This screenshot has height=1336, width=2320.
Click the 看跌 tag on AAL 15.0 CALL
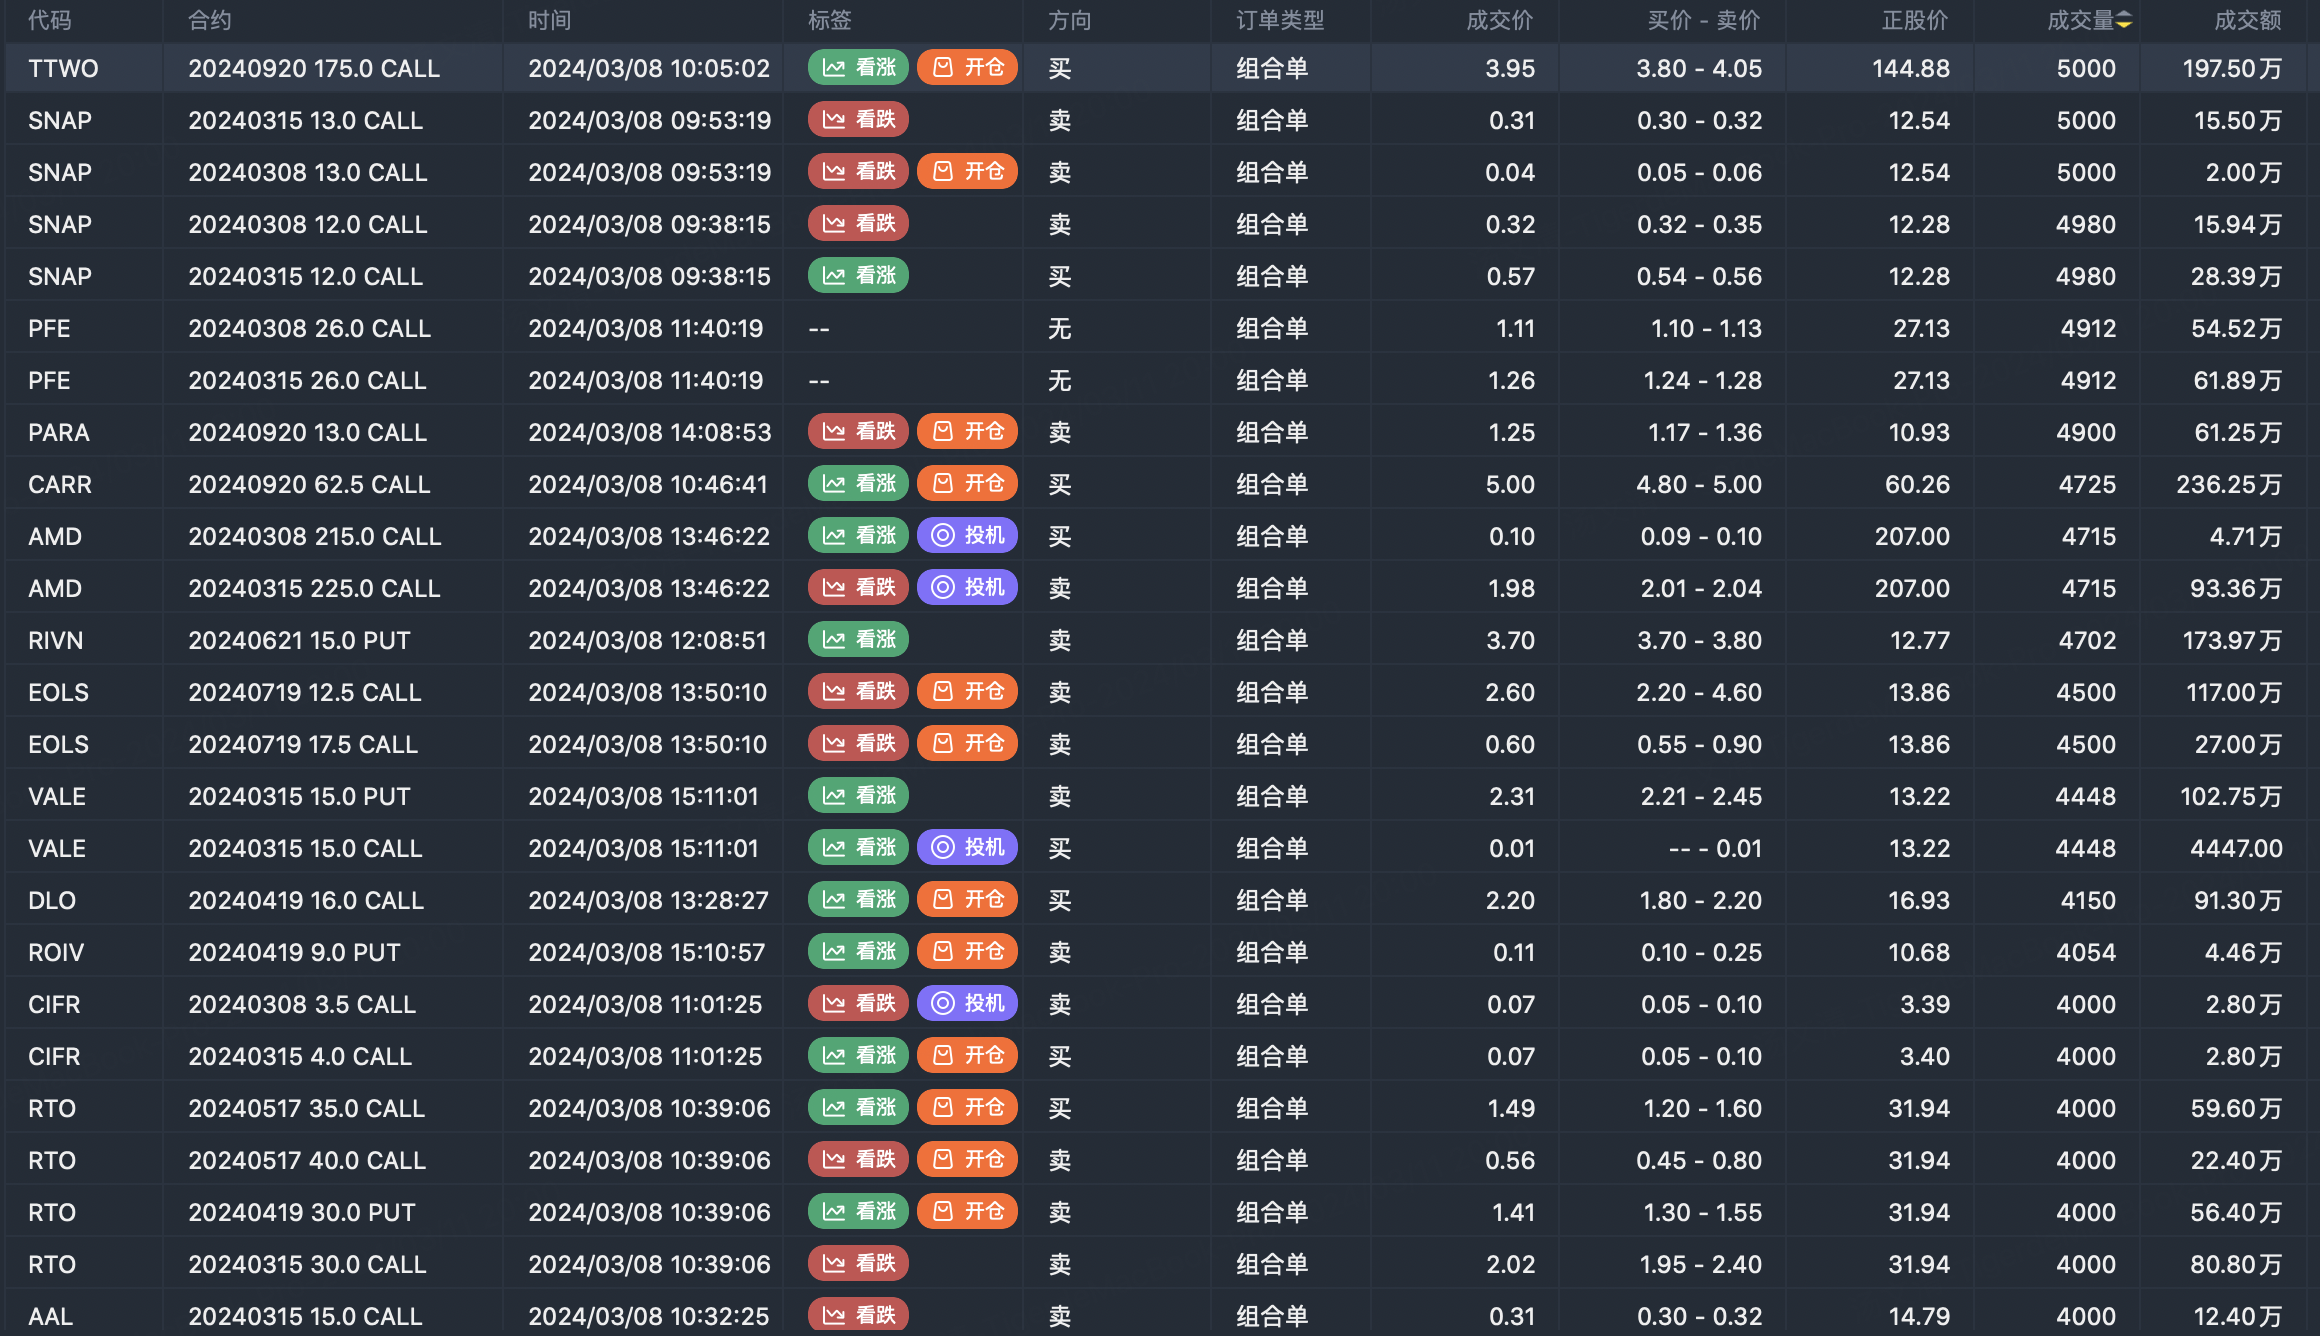point(858,1314)
